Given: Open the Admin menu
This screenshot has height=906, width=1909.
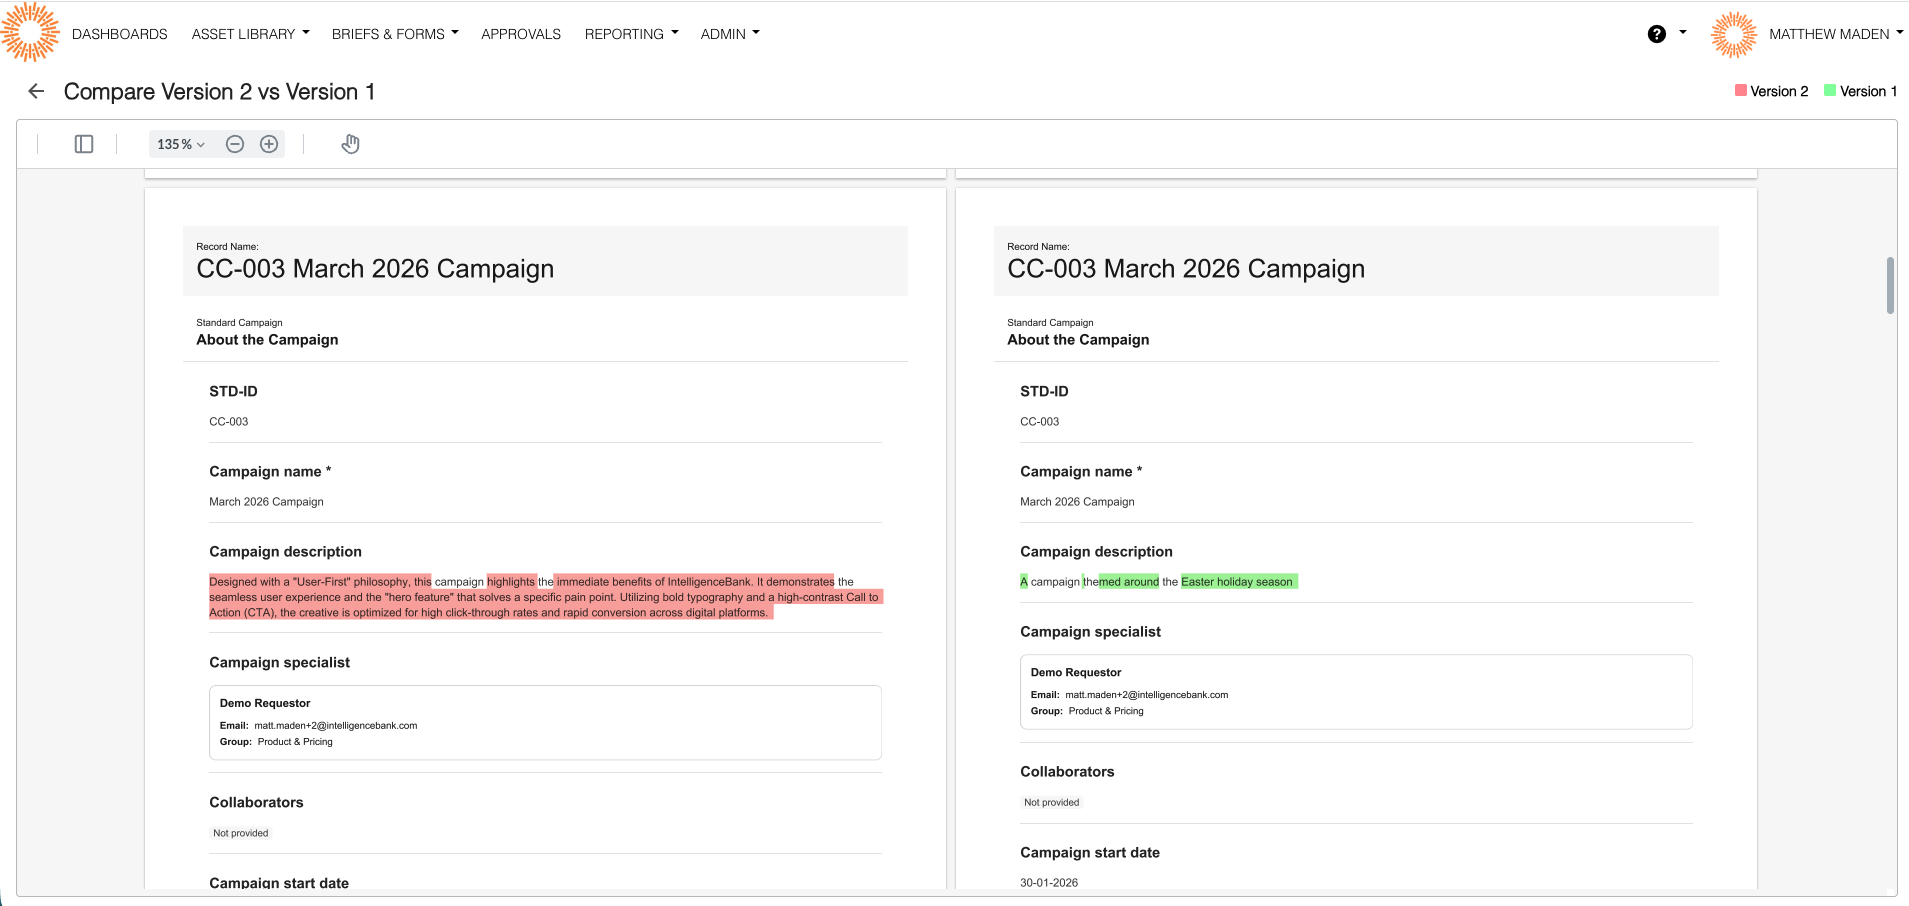Looking at the screenshot, I should tap(730, 34).
